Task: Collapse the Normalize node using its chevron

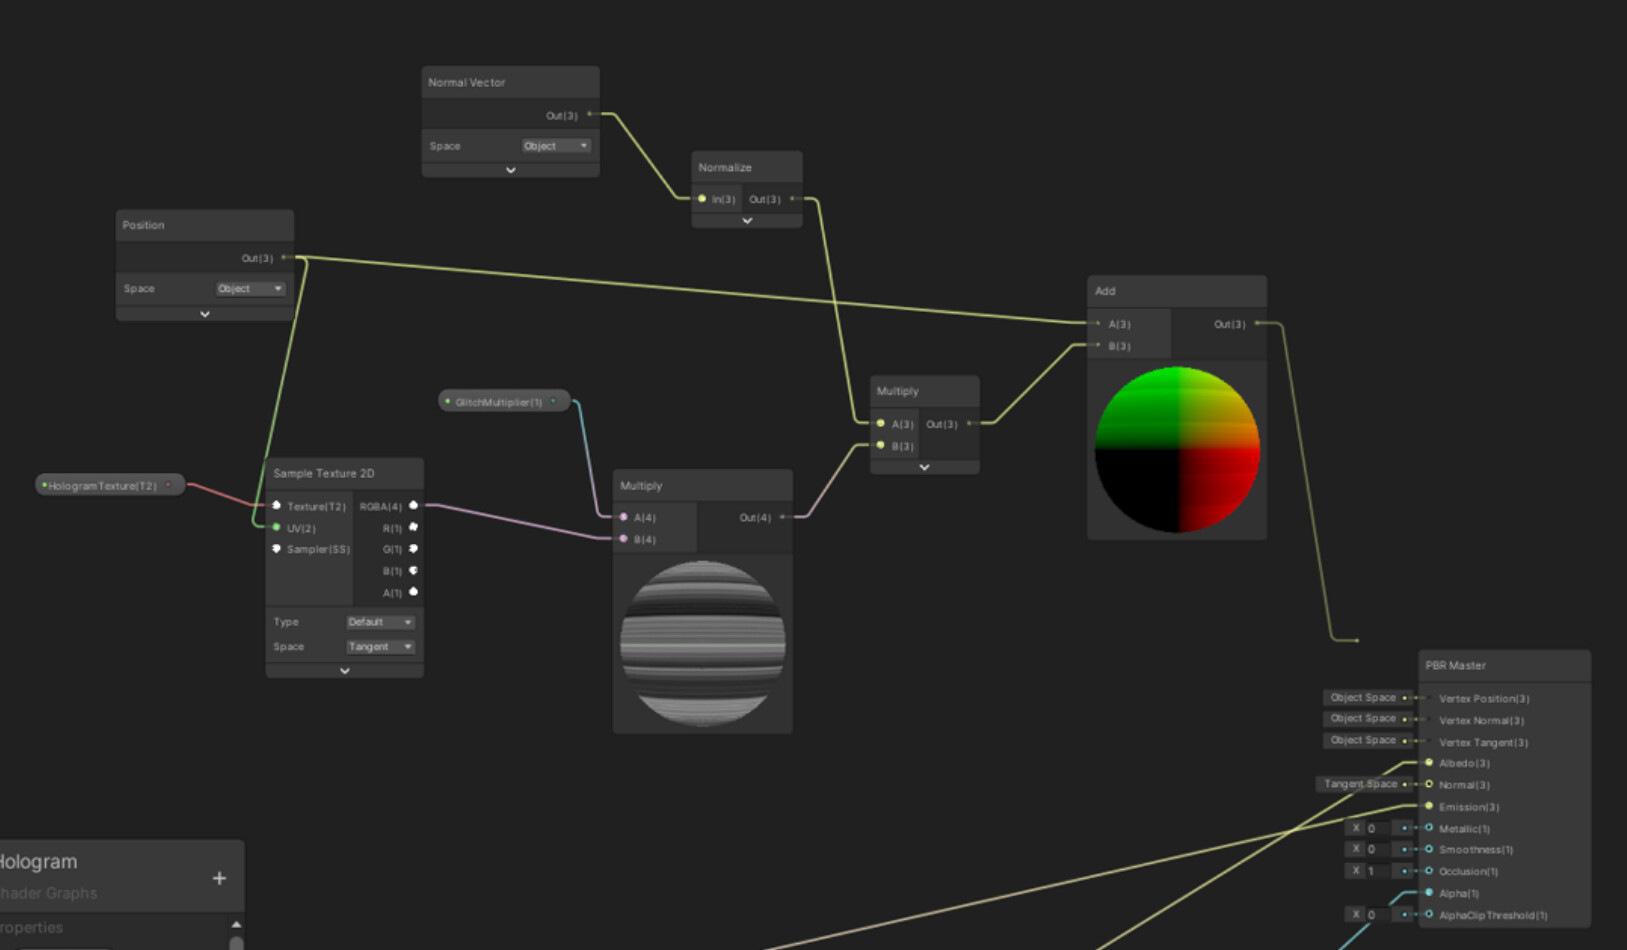Action: pyautogui.click(x=746, y=219)
